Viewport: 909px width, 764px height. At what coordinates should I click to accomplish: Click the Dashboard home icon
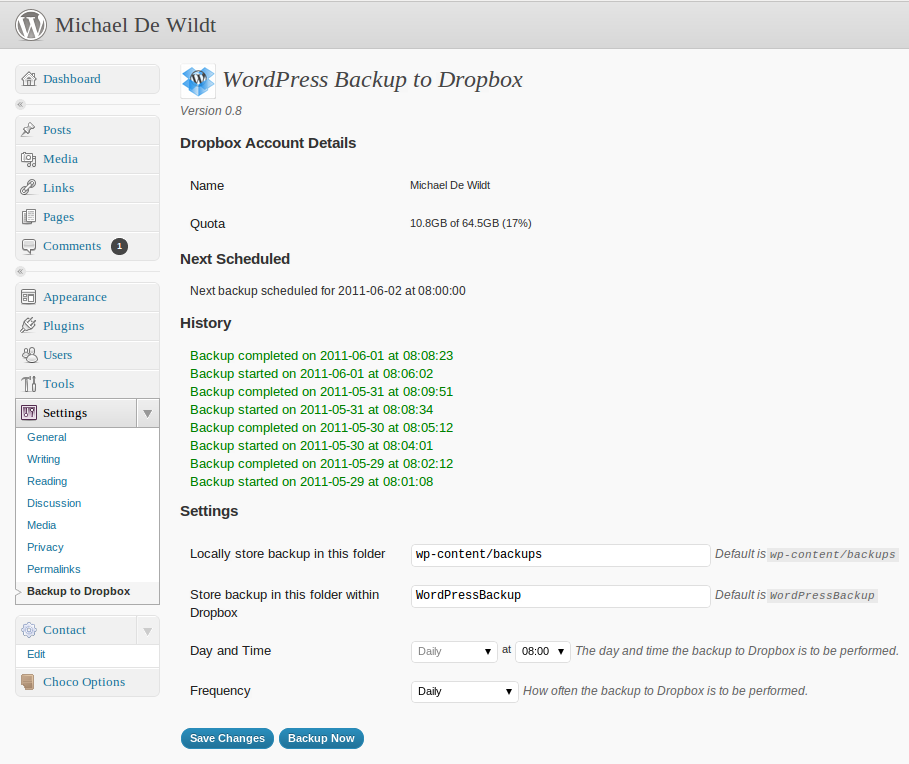[x=28, y=79]
